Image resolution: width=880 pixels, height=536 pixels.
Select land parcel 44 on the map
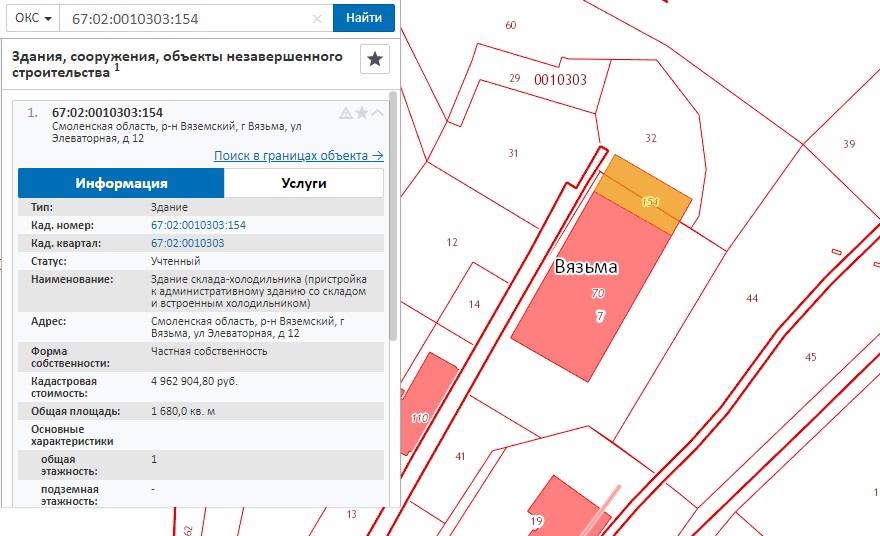click(752, 300)
